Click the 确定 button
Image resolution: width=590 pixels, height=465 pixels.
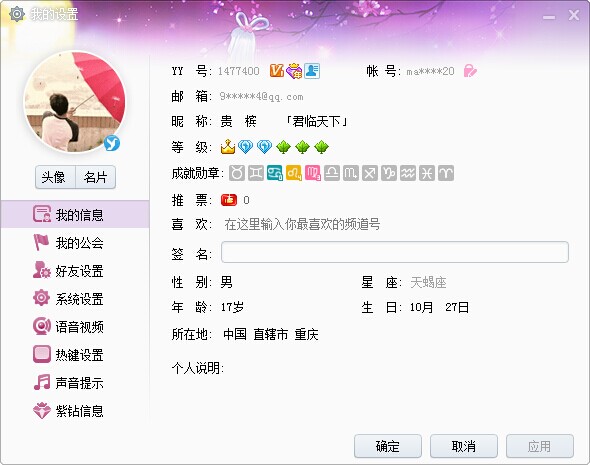(x=388, y=446)
